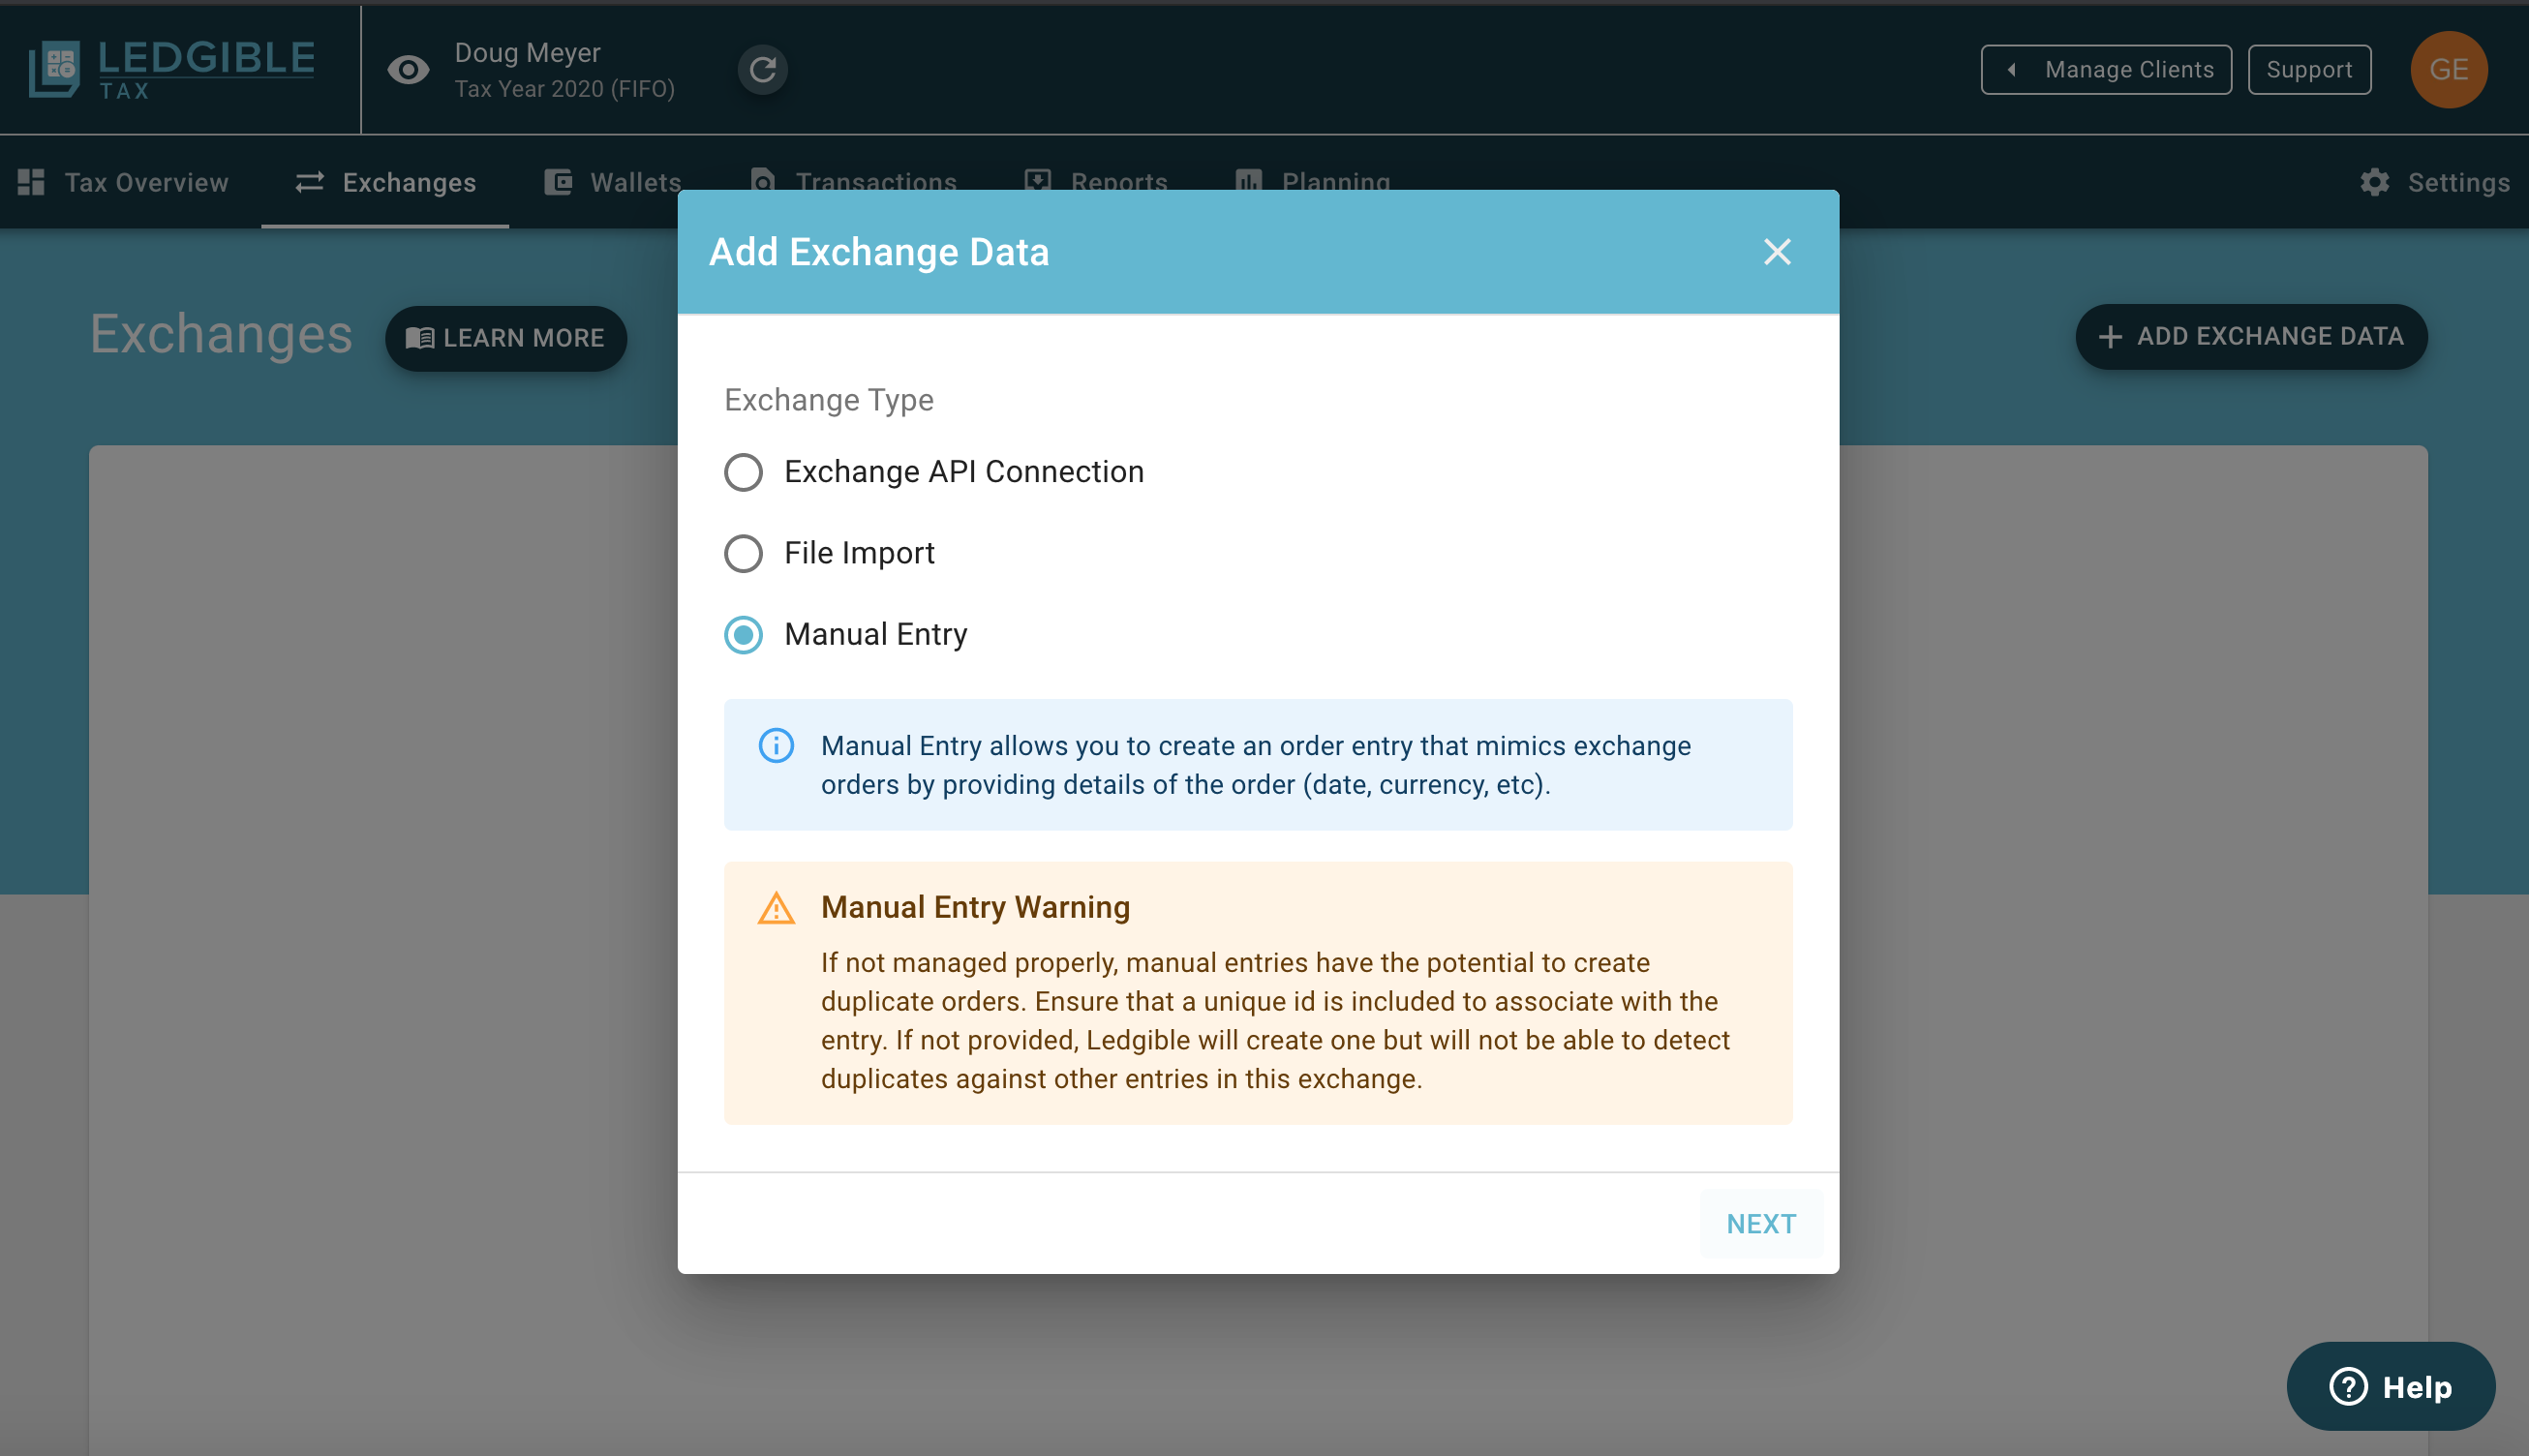Close the Add Exchange Data dialog
The image size is (2529, 1456).
click(1777, 252)
